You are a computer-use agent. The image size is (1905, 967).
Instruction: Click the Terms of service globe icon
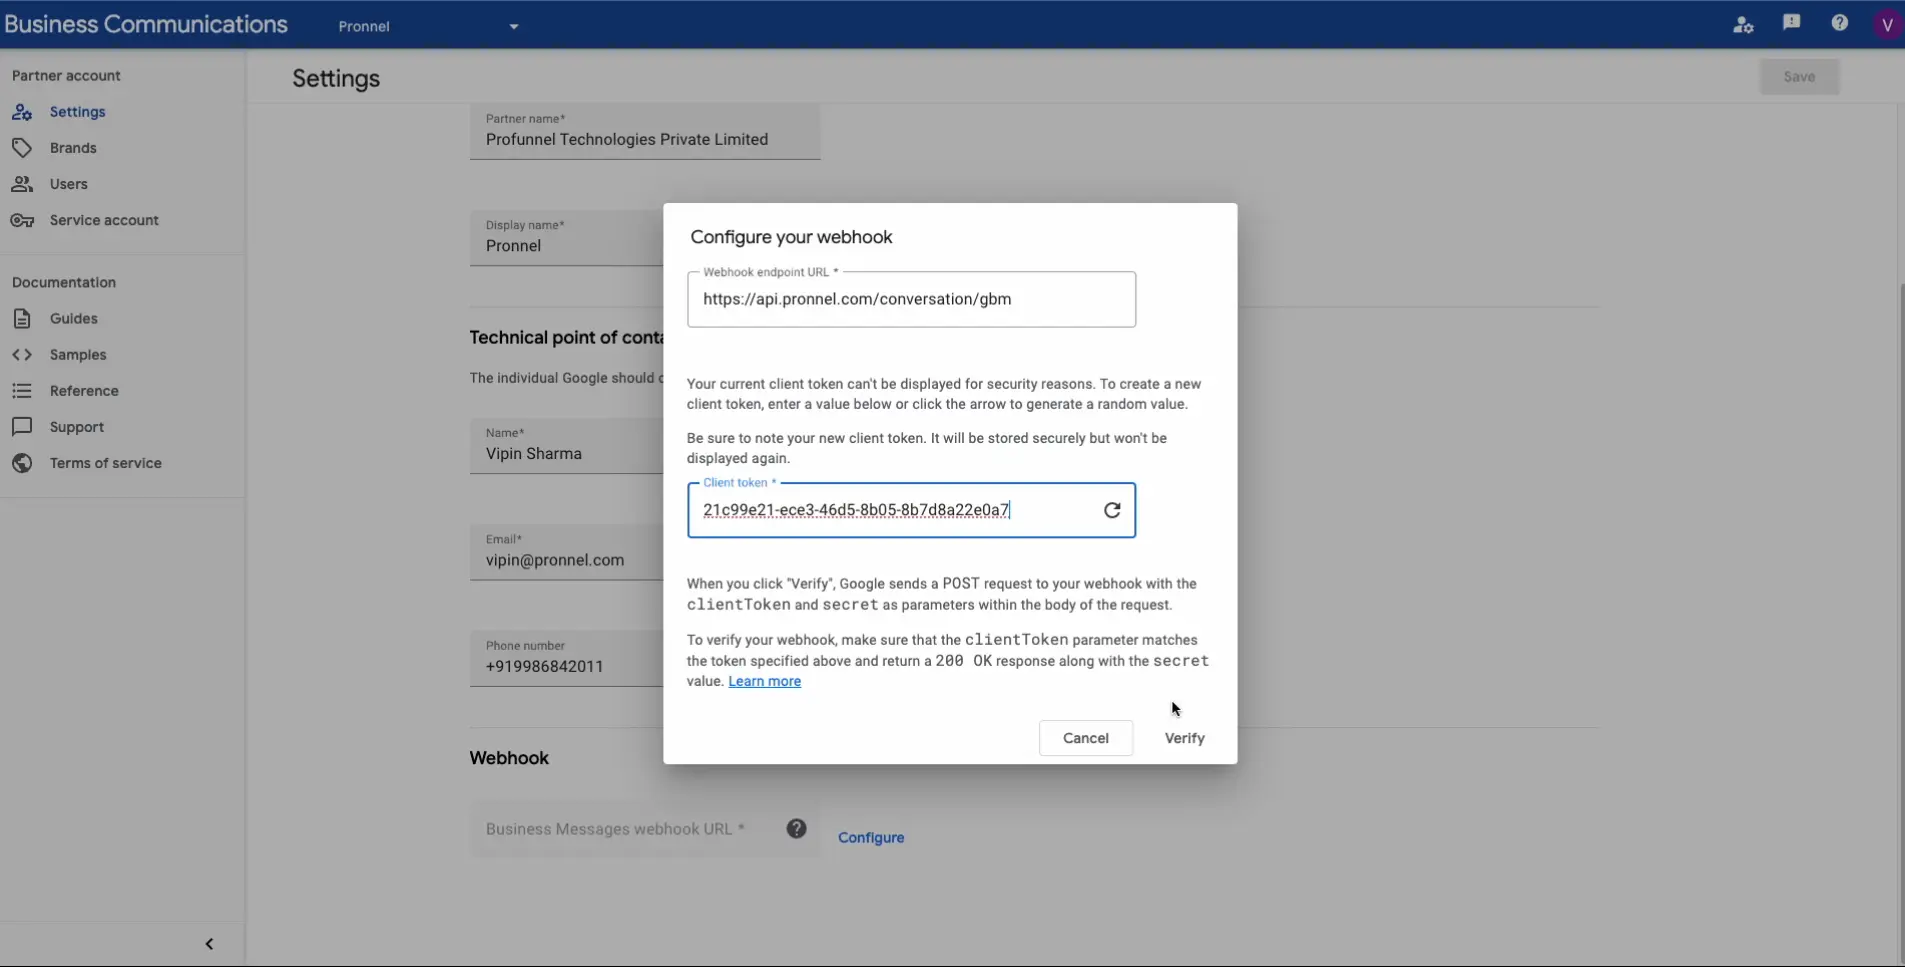point(22,463)
